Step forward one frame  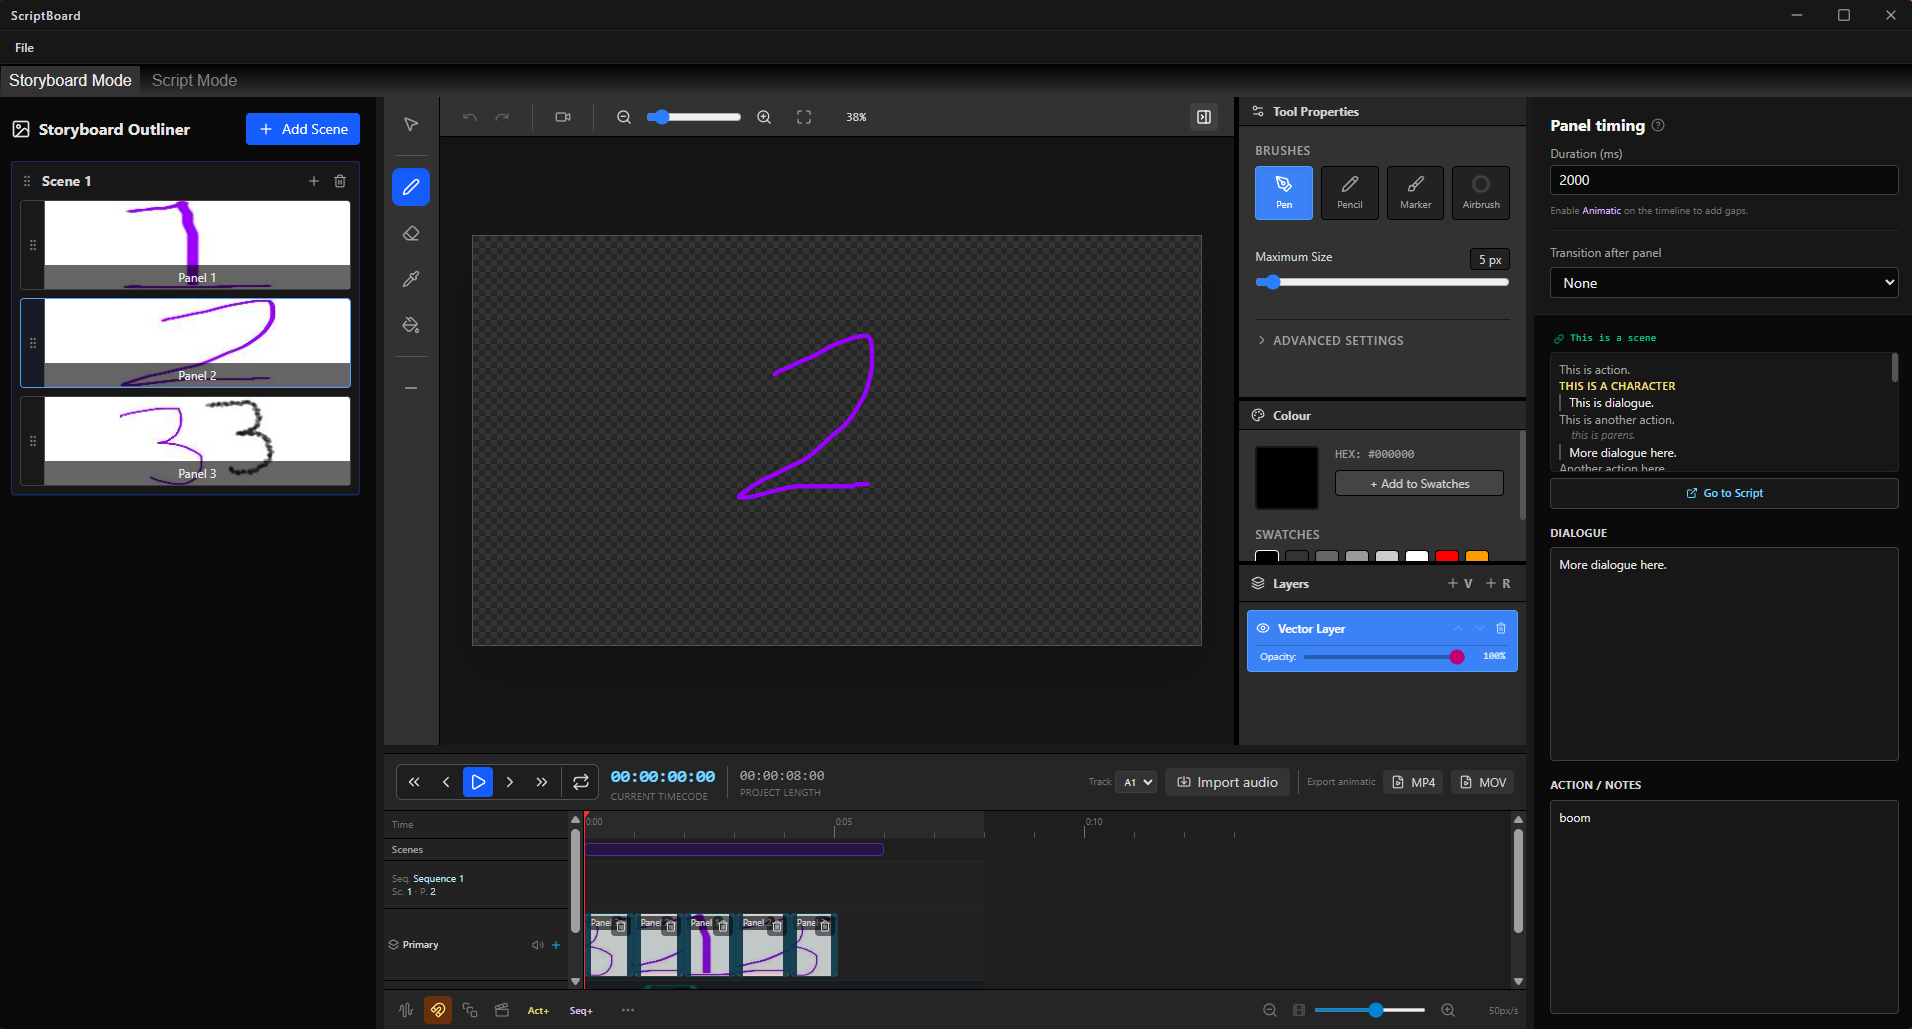coord(510,782)
